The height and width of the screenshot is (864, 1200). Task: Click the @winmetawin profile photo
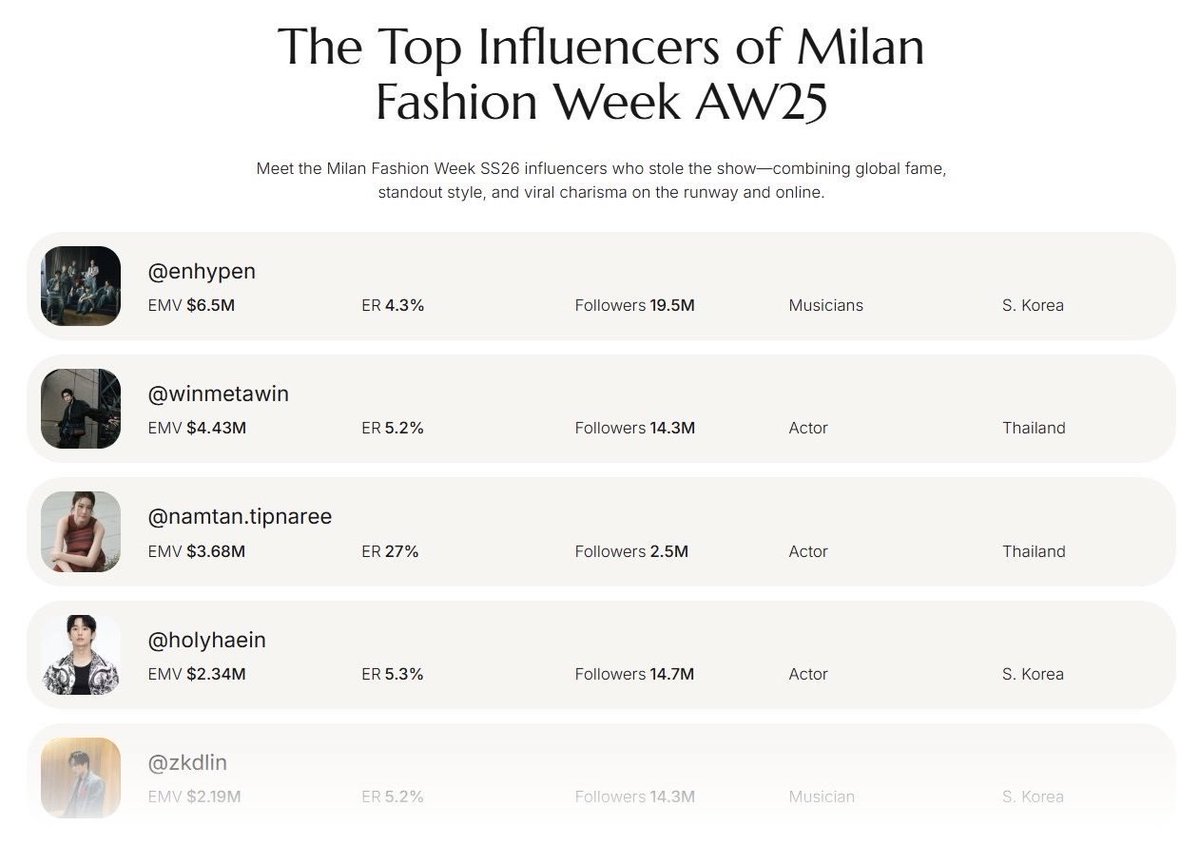(x=81, y=409)
